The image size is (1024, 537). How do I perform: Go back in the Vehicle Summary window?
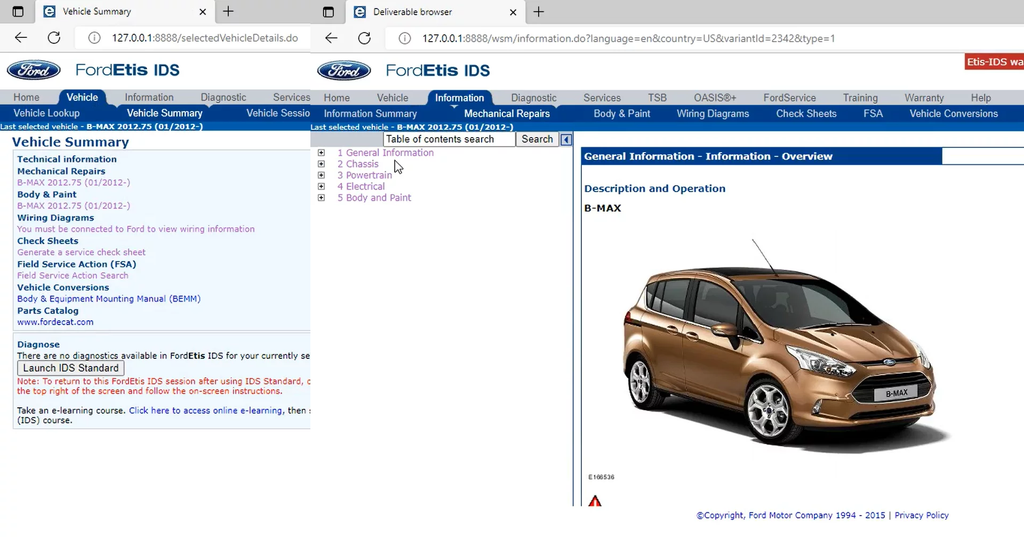tap(21, 38)
